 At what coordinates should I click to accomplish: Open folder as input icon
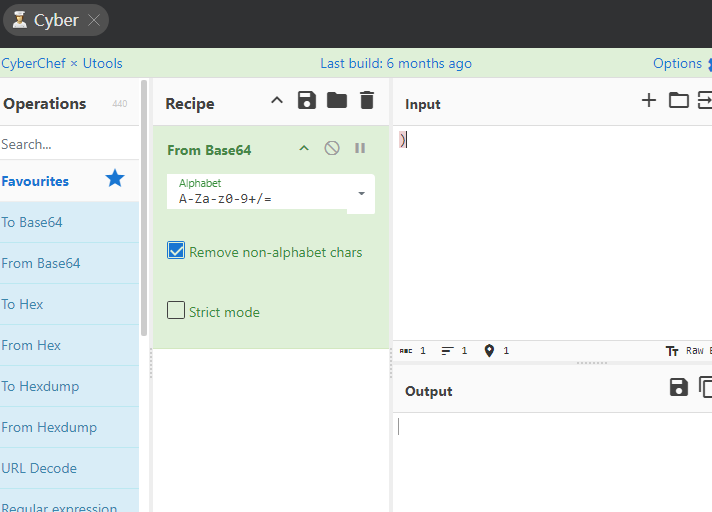pos(679,100)
